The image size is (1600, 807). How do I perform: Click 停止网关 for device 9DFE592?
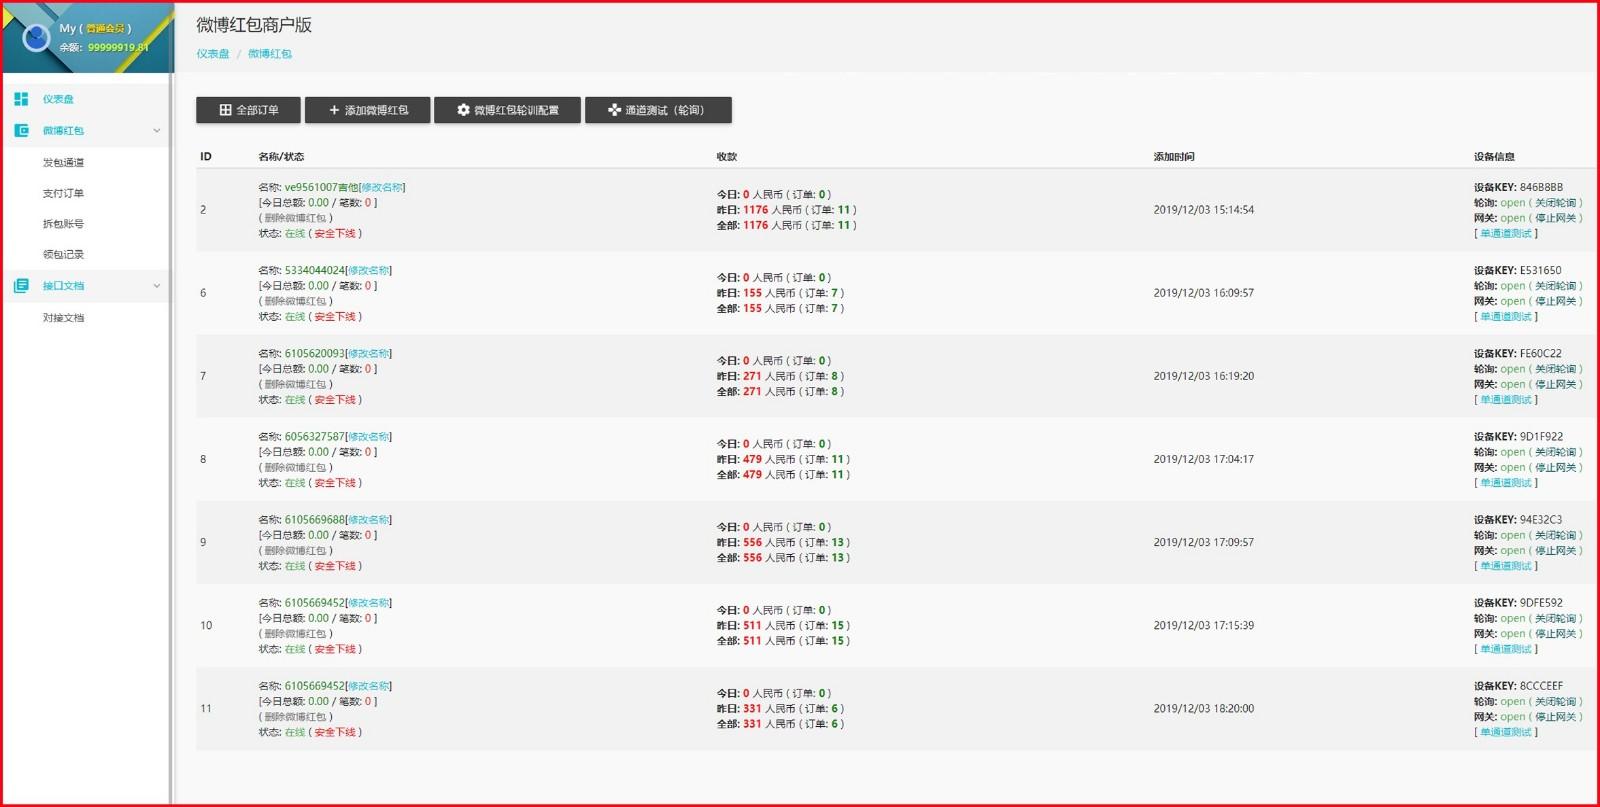tap(1555, 633)
